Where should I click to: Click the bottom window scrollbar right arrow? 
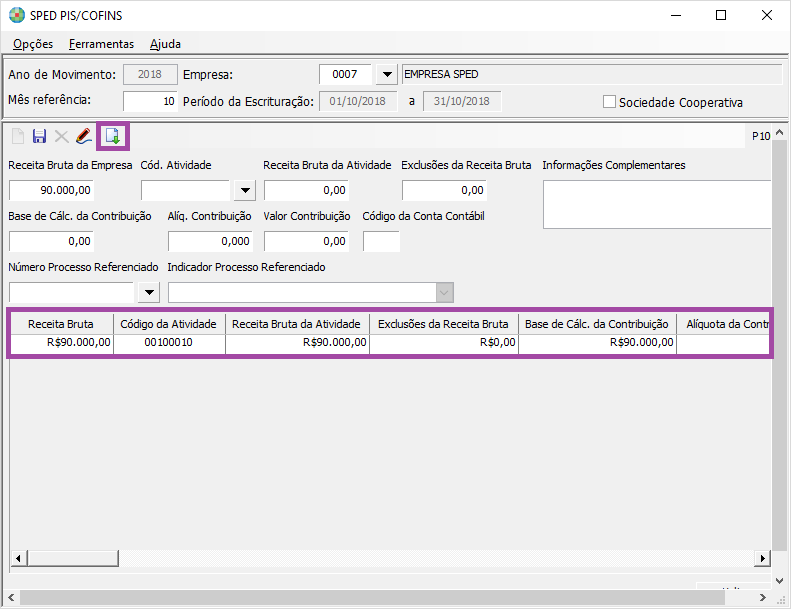coord(763,597)
